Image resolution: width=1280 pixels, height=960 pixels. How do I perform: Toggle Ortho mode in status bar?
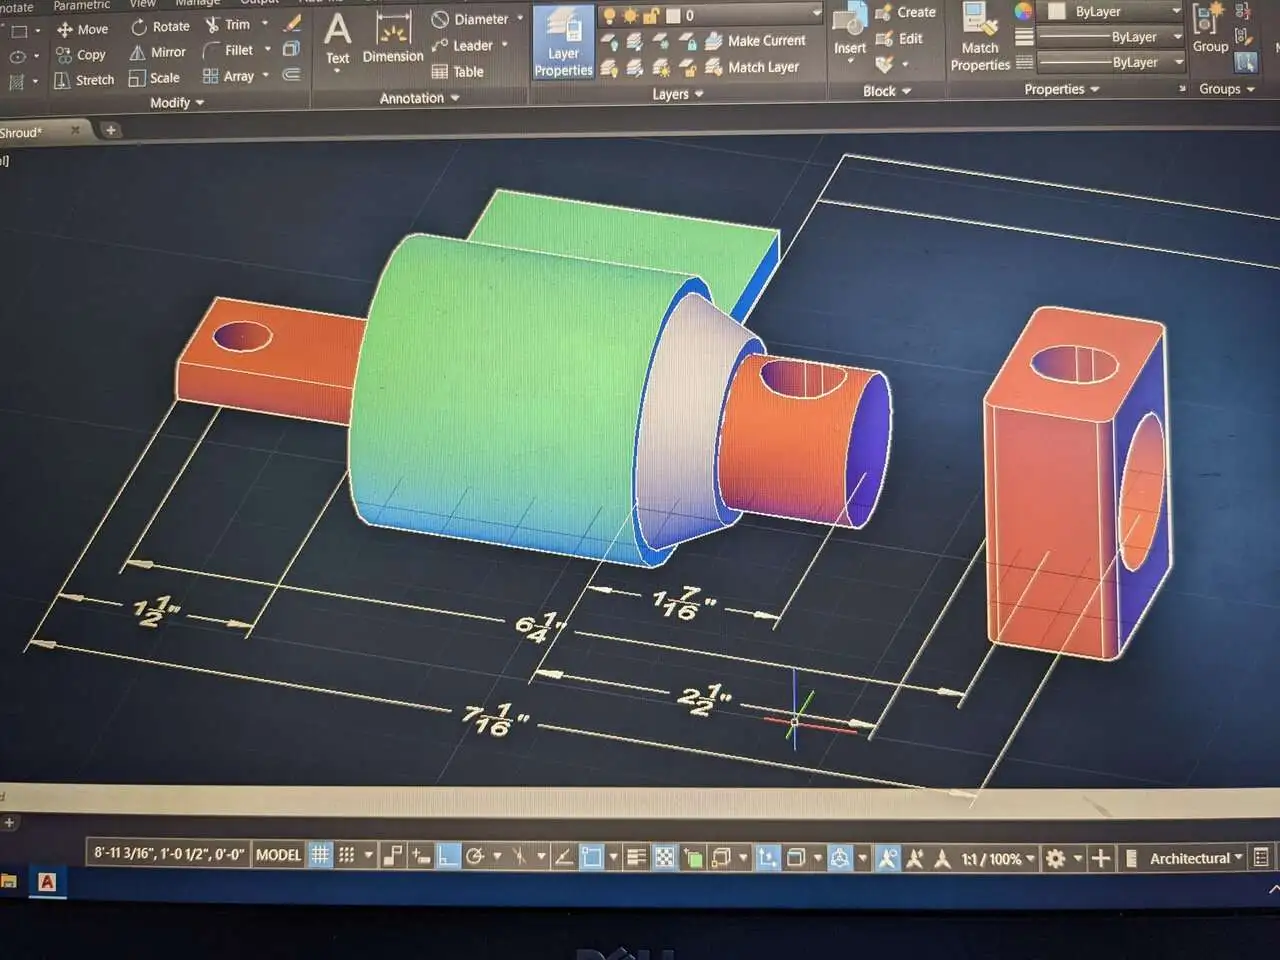click(447, 856)
